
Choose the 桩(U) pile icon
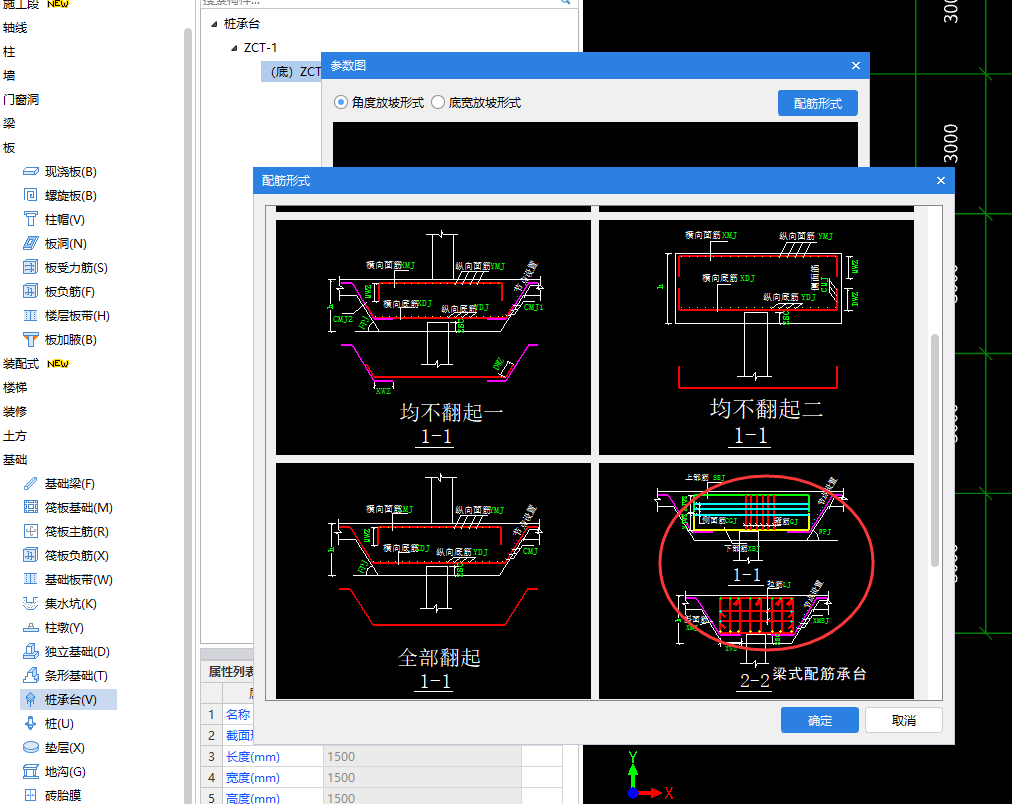[30, 723]
